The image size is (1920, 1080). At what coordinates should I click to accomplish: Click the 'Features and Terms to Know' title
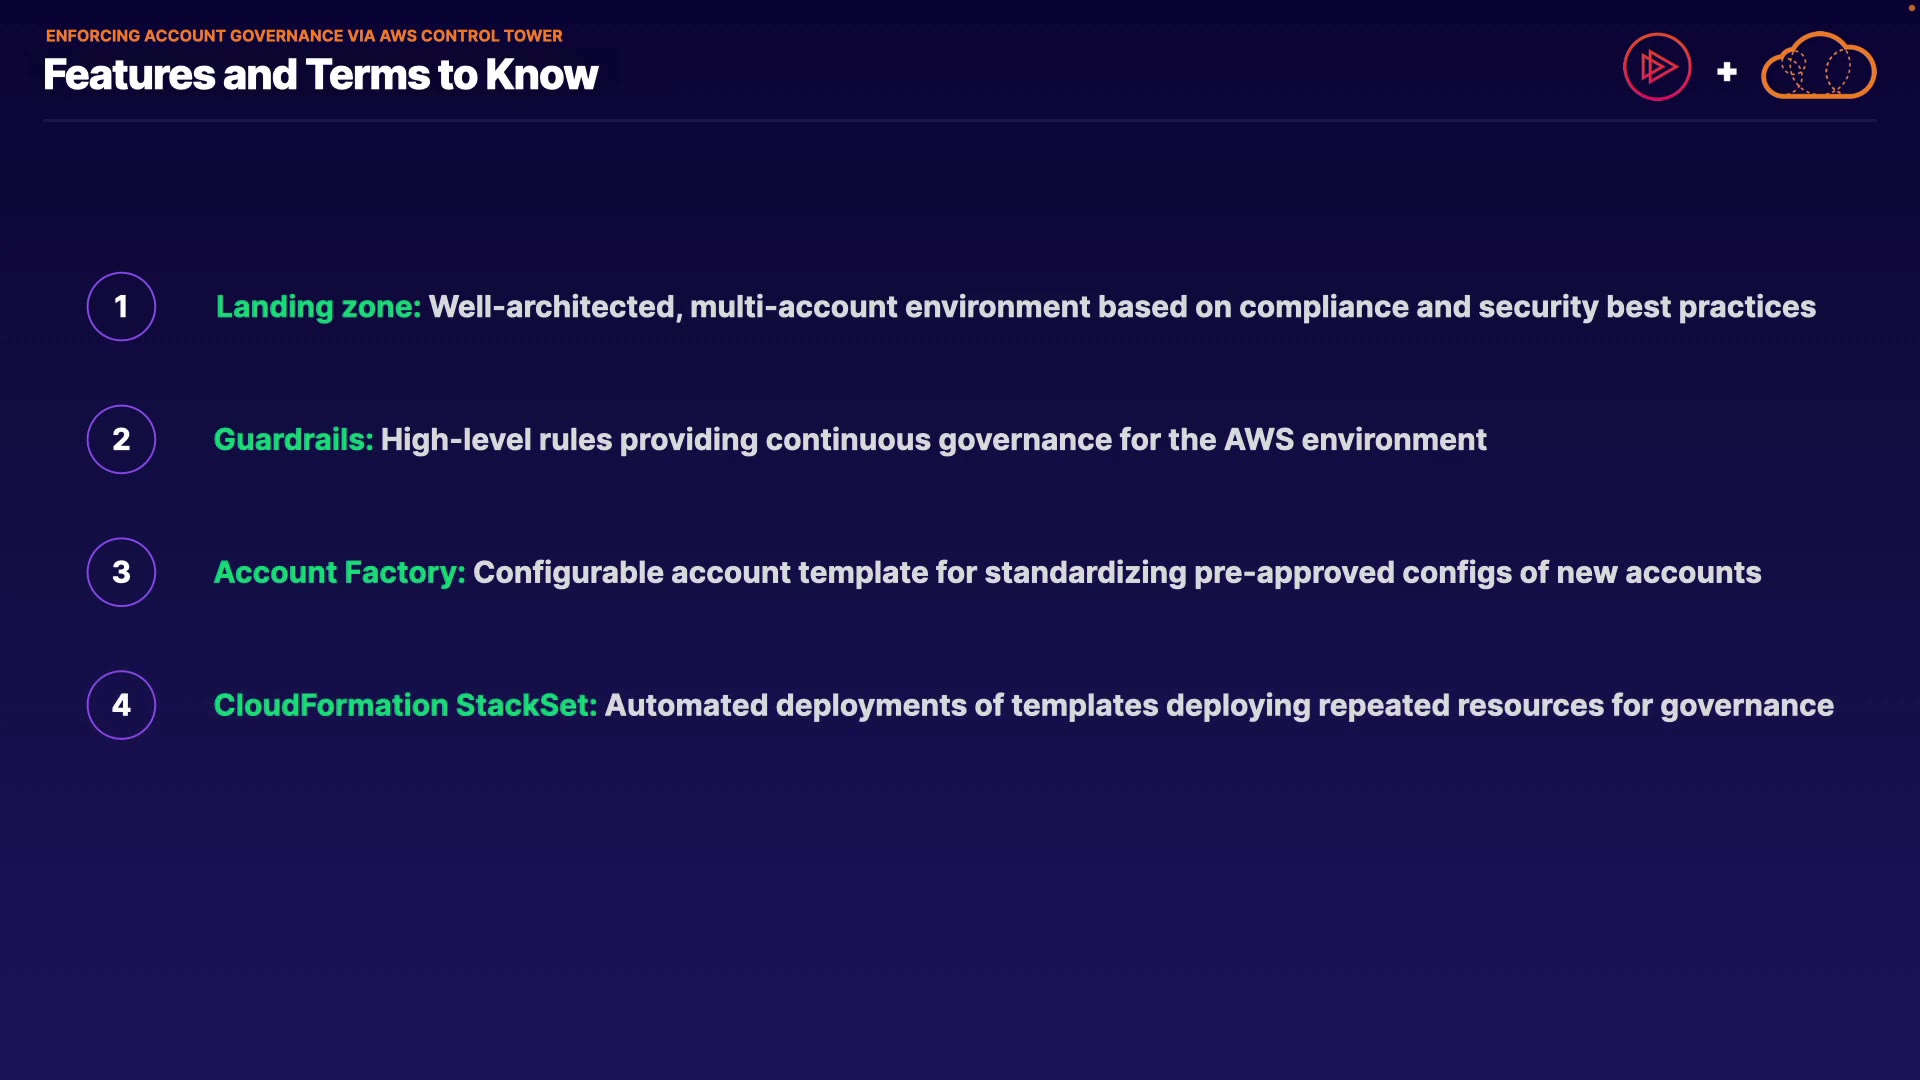coord(321,75)
